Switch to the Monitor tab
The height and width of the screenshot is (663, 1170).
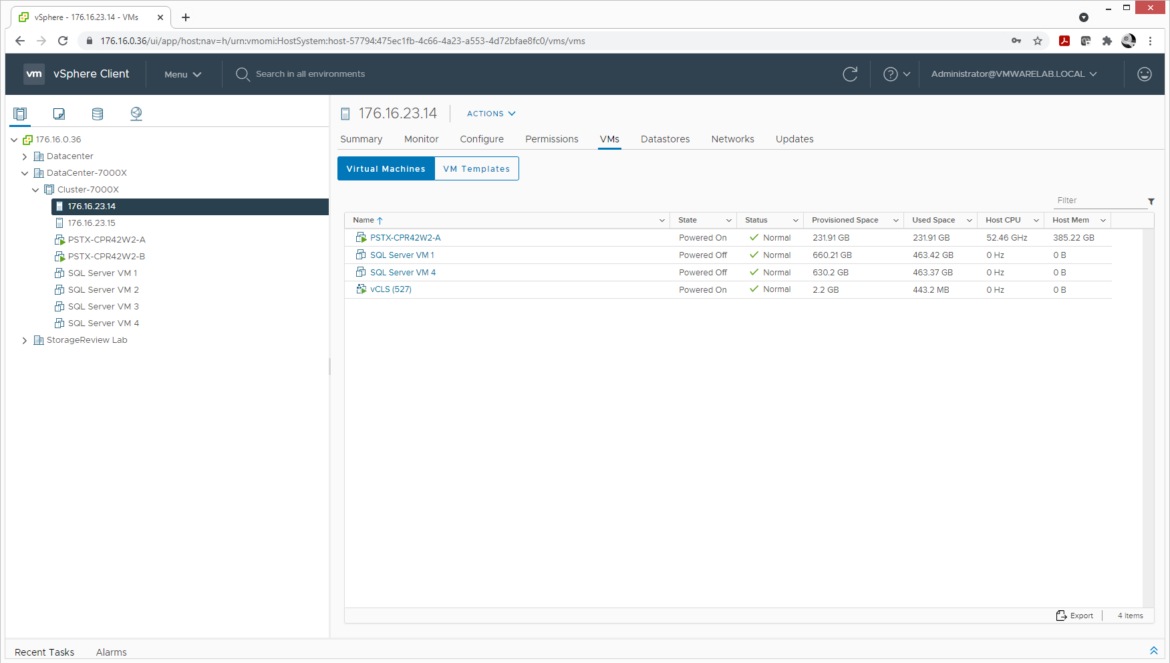point(422,139)
